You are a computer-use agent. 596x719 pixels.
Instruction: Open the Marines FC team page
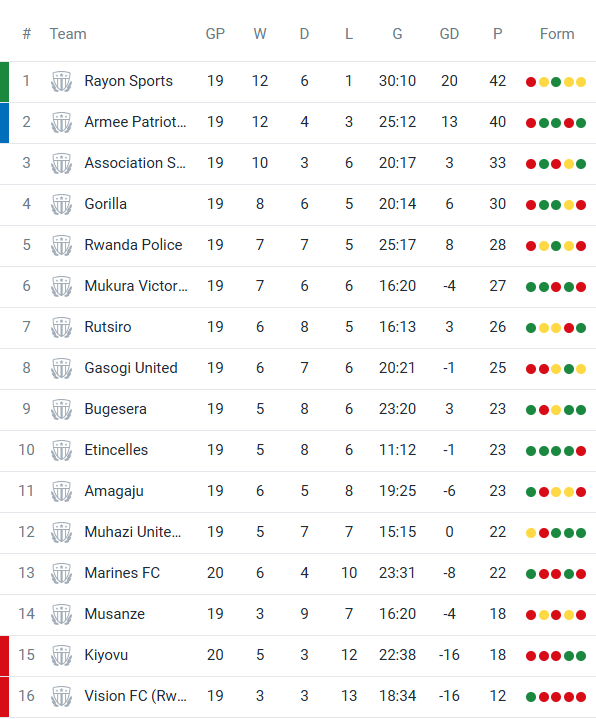coord(122,573)
